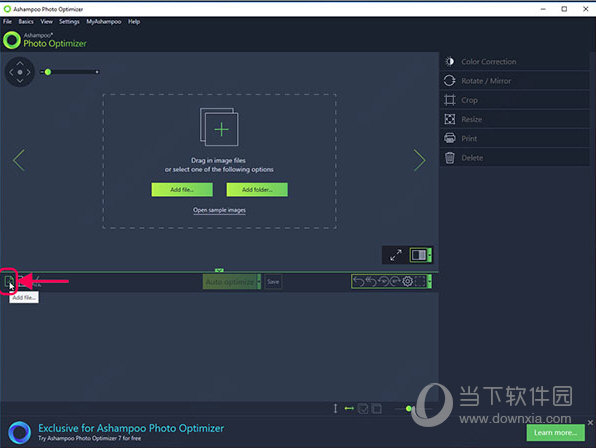Open the Basics menu

(26, 22)
